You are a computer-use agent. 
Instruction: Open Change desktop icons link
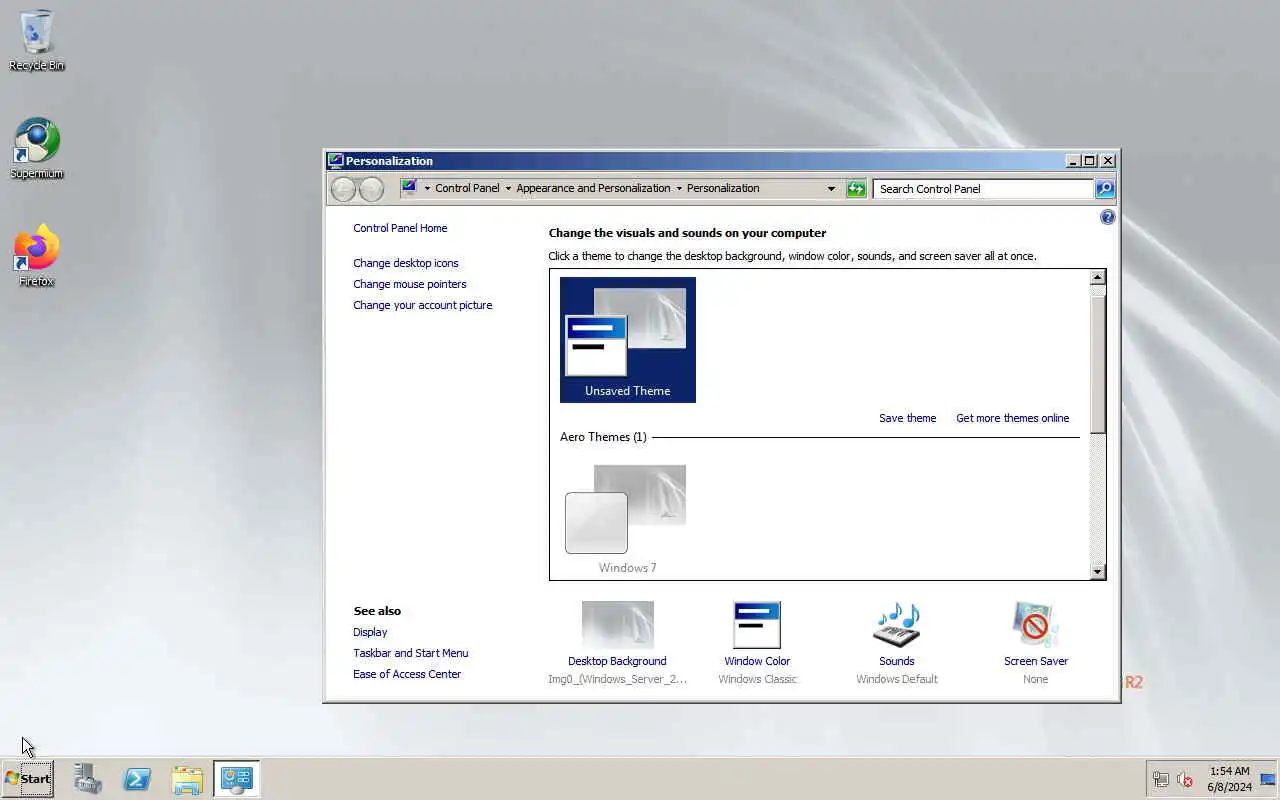(406, 263)
